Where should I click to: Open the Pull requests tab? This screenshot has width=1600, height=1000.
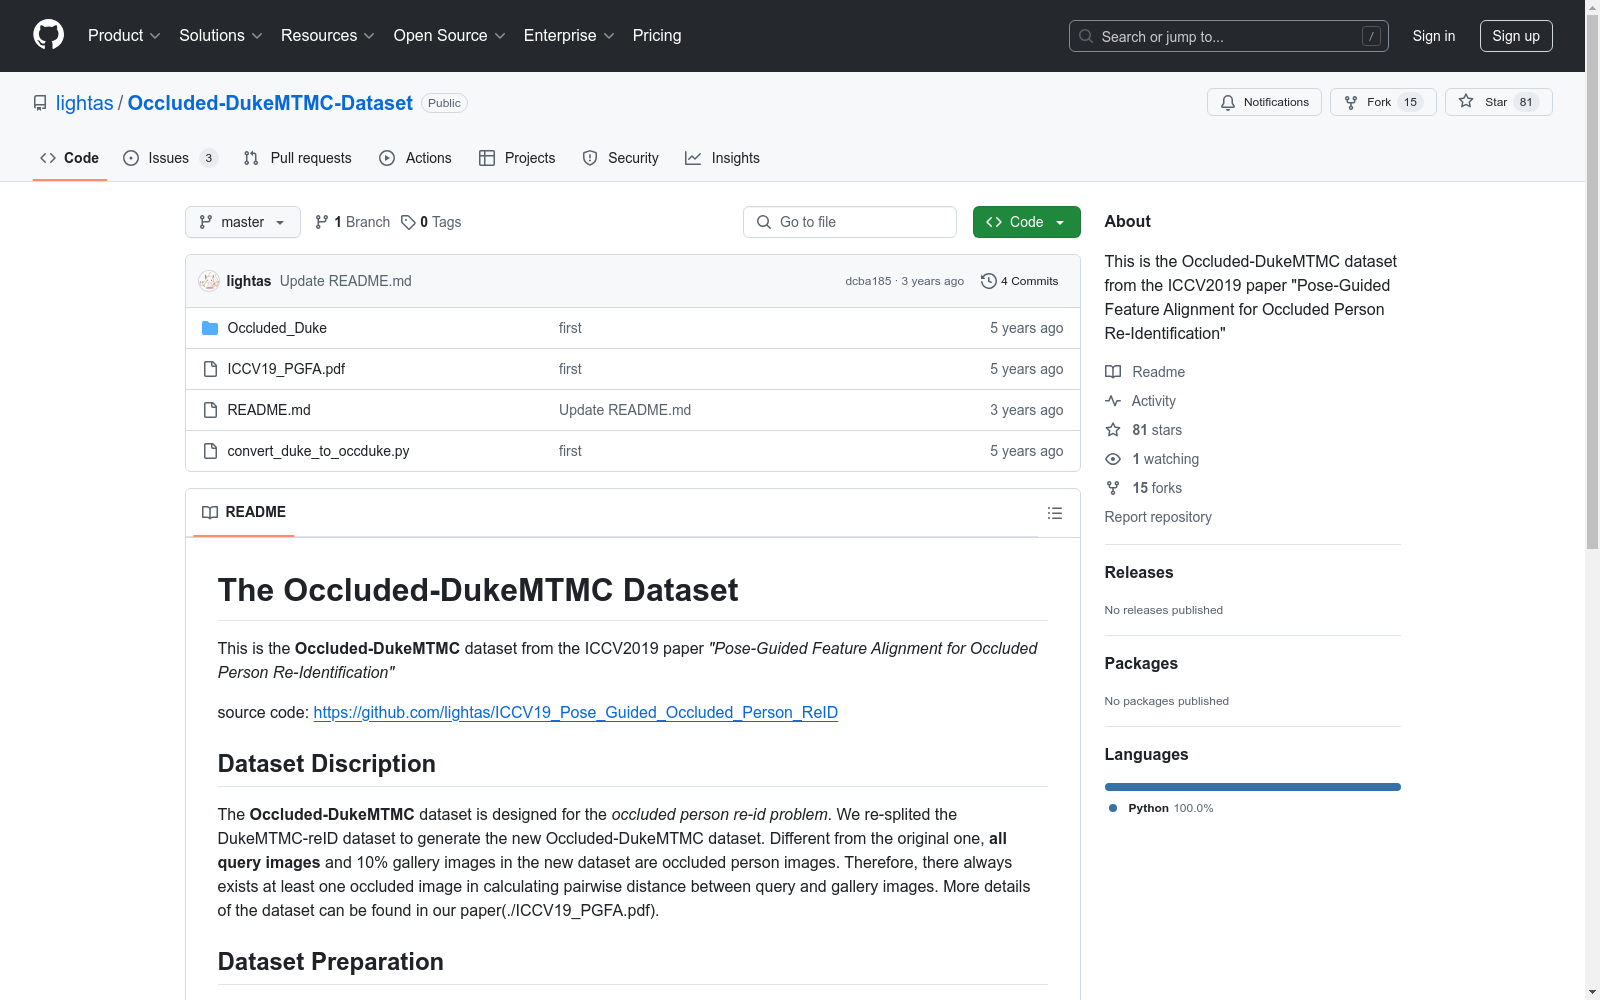tap(298, 158)
